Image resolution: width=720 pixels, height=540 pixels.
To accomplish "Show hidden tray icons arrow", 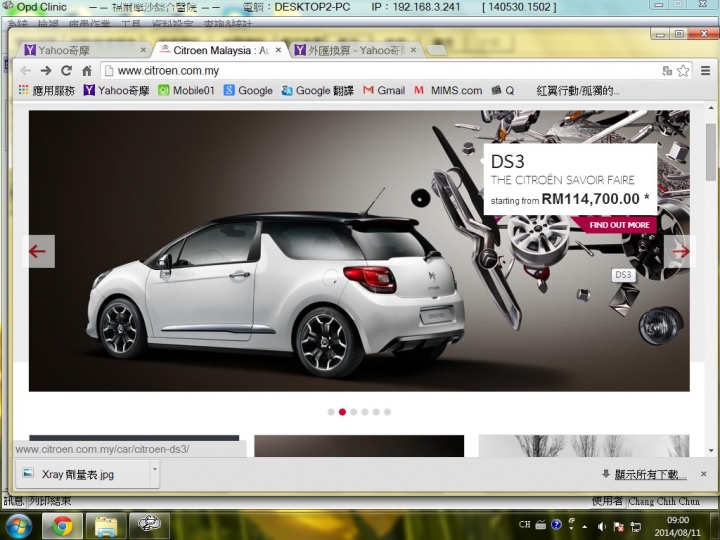I will (x=585, y=526).
